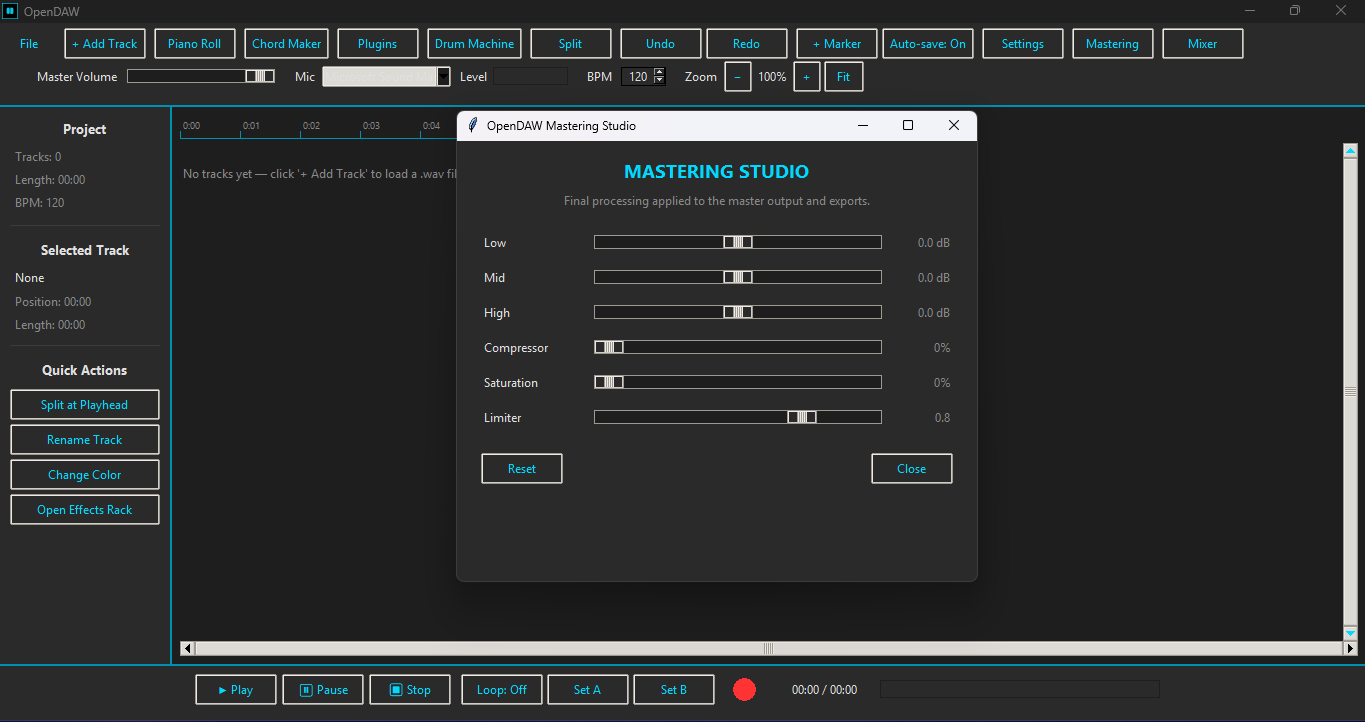Maximize the Mastering Studio window
1365x722 pixels.
908,125
